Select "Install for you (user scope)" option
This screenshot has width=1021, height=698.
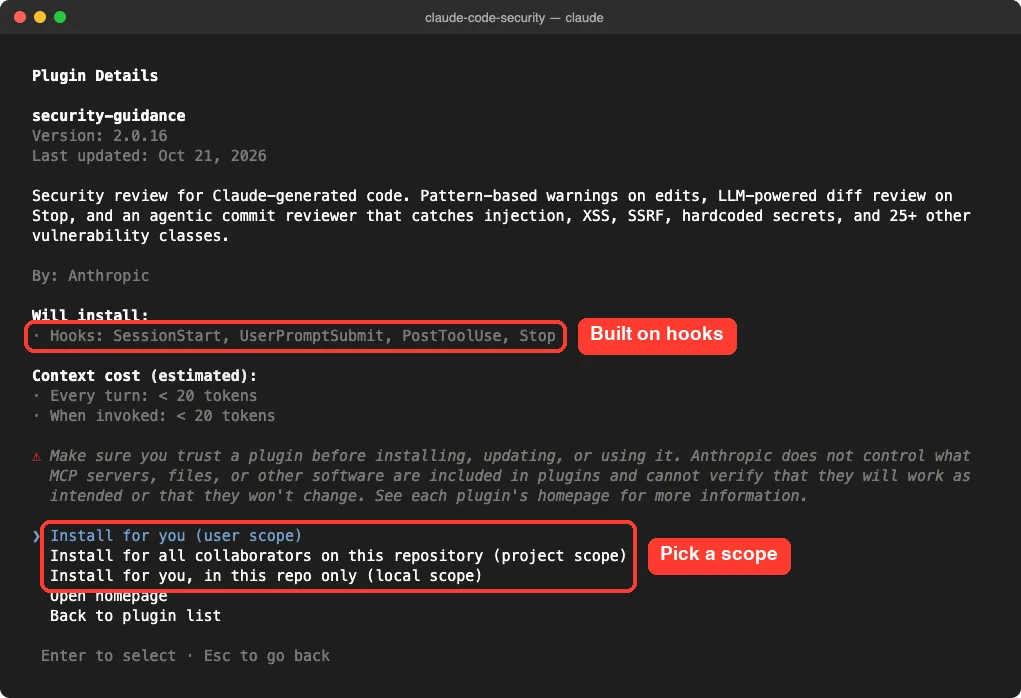pyautogui.click(x=176, y=536)
